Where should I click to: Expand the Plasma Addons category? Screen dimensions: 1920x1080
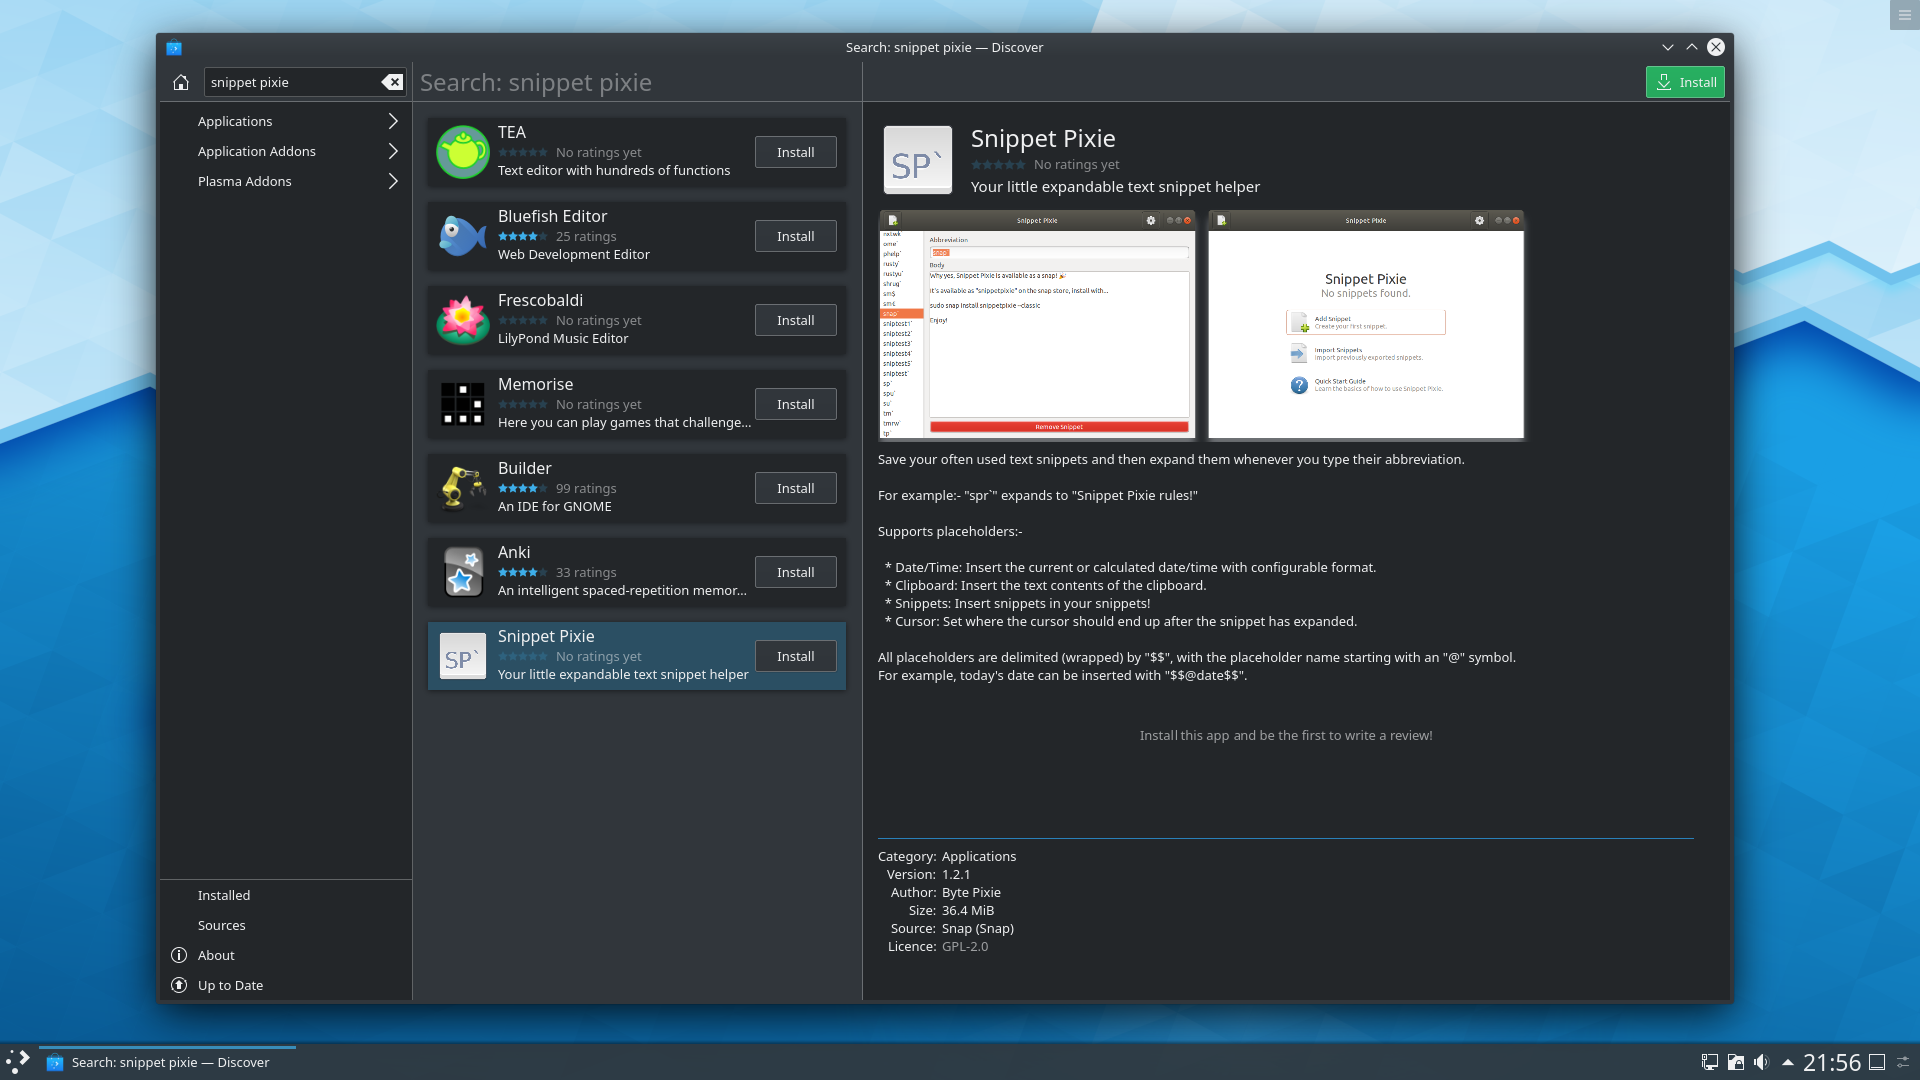tap(393, 181)
